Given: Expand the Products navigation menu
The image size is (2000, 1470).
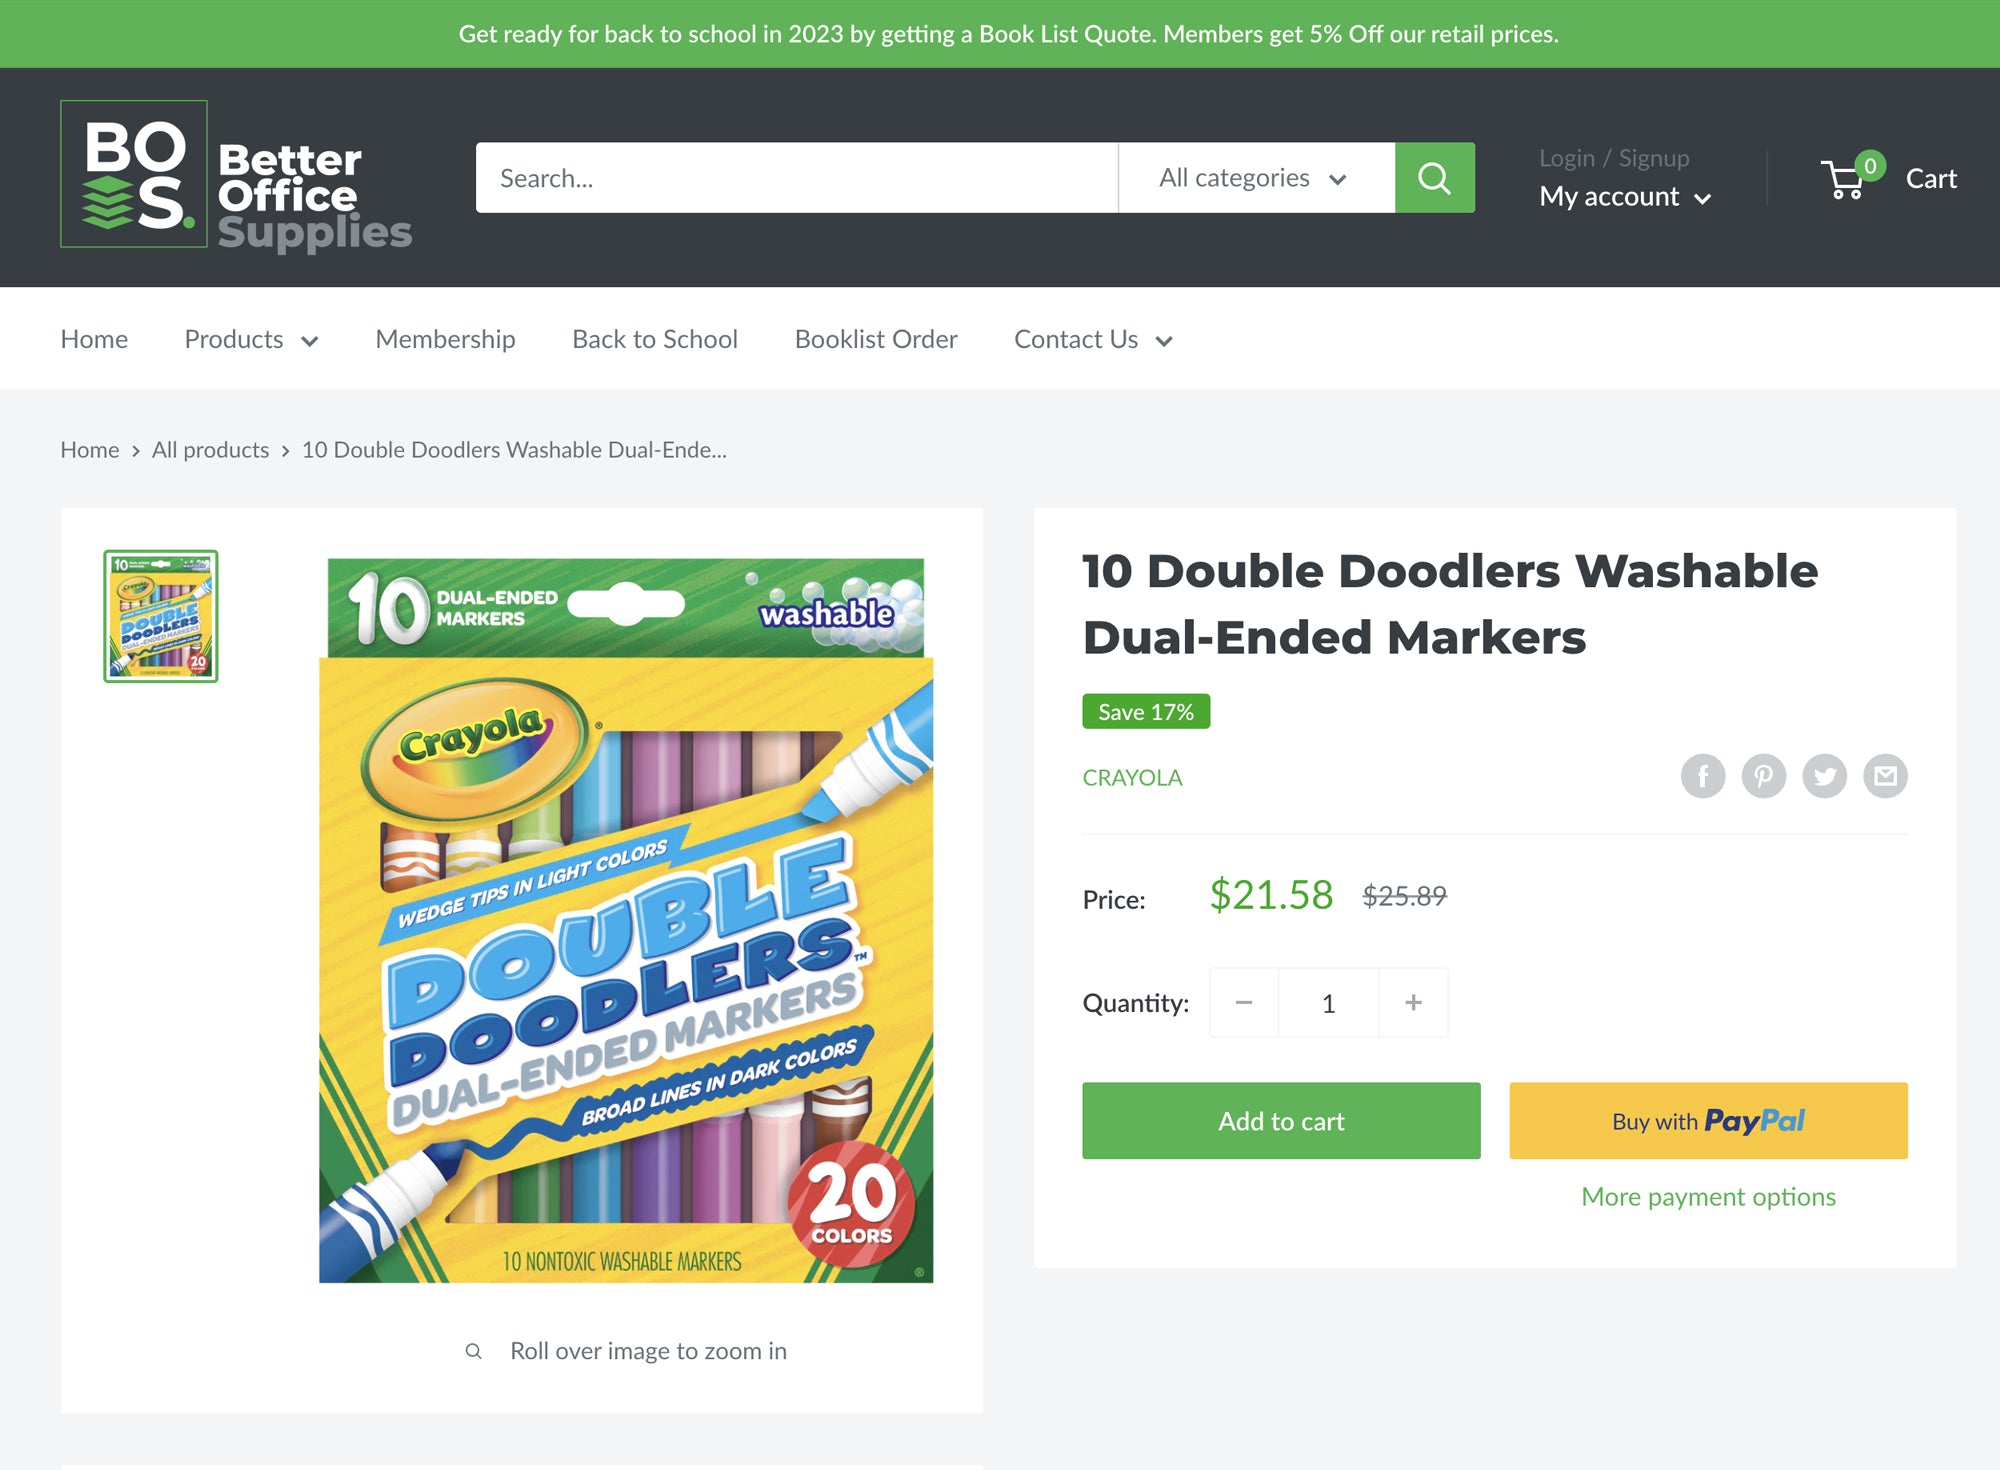Looking at the screenshot, I should tap(251, 339).
